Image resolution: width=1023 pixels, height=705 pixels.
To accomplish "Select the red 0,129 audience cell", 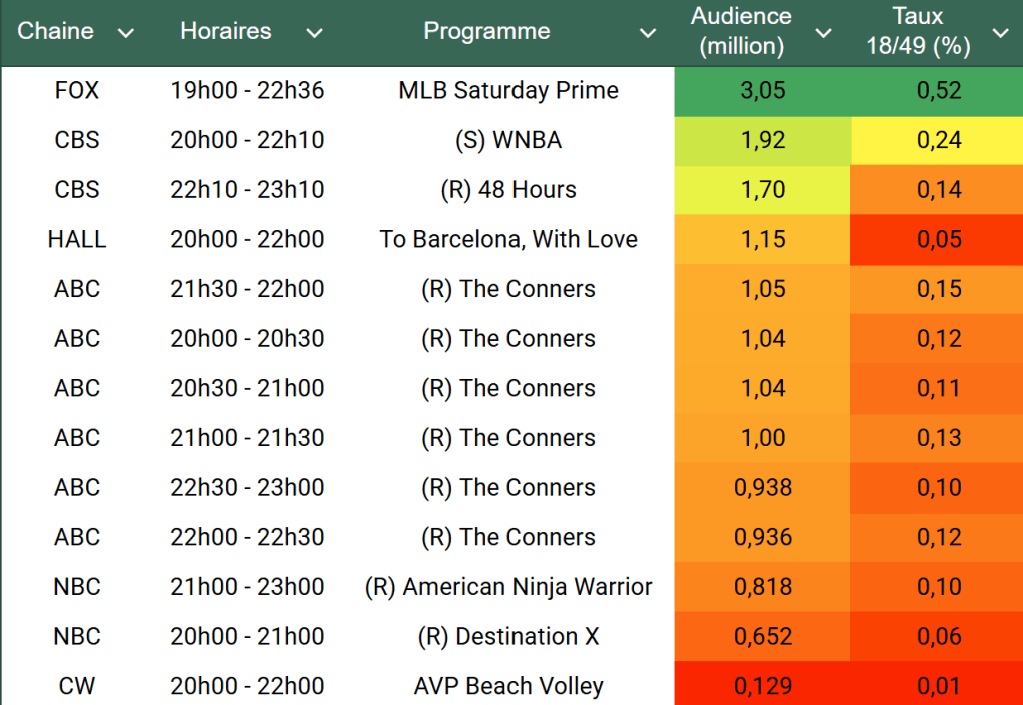I will coord(763,686).
